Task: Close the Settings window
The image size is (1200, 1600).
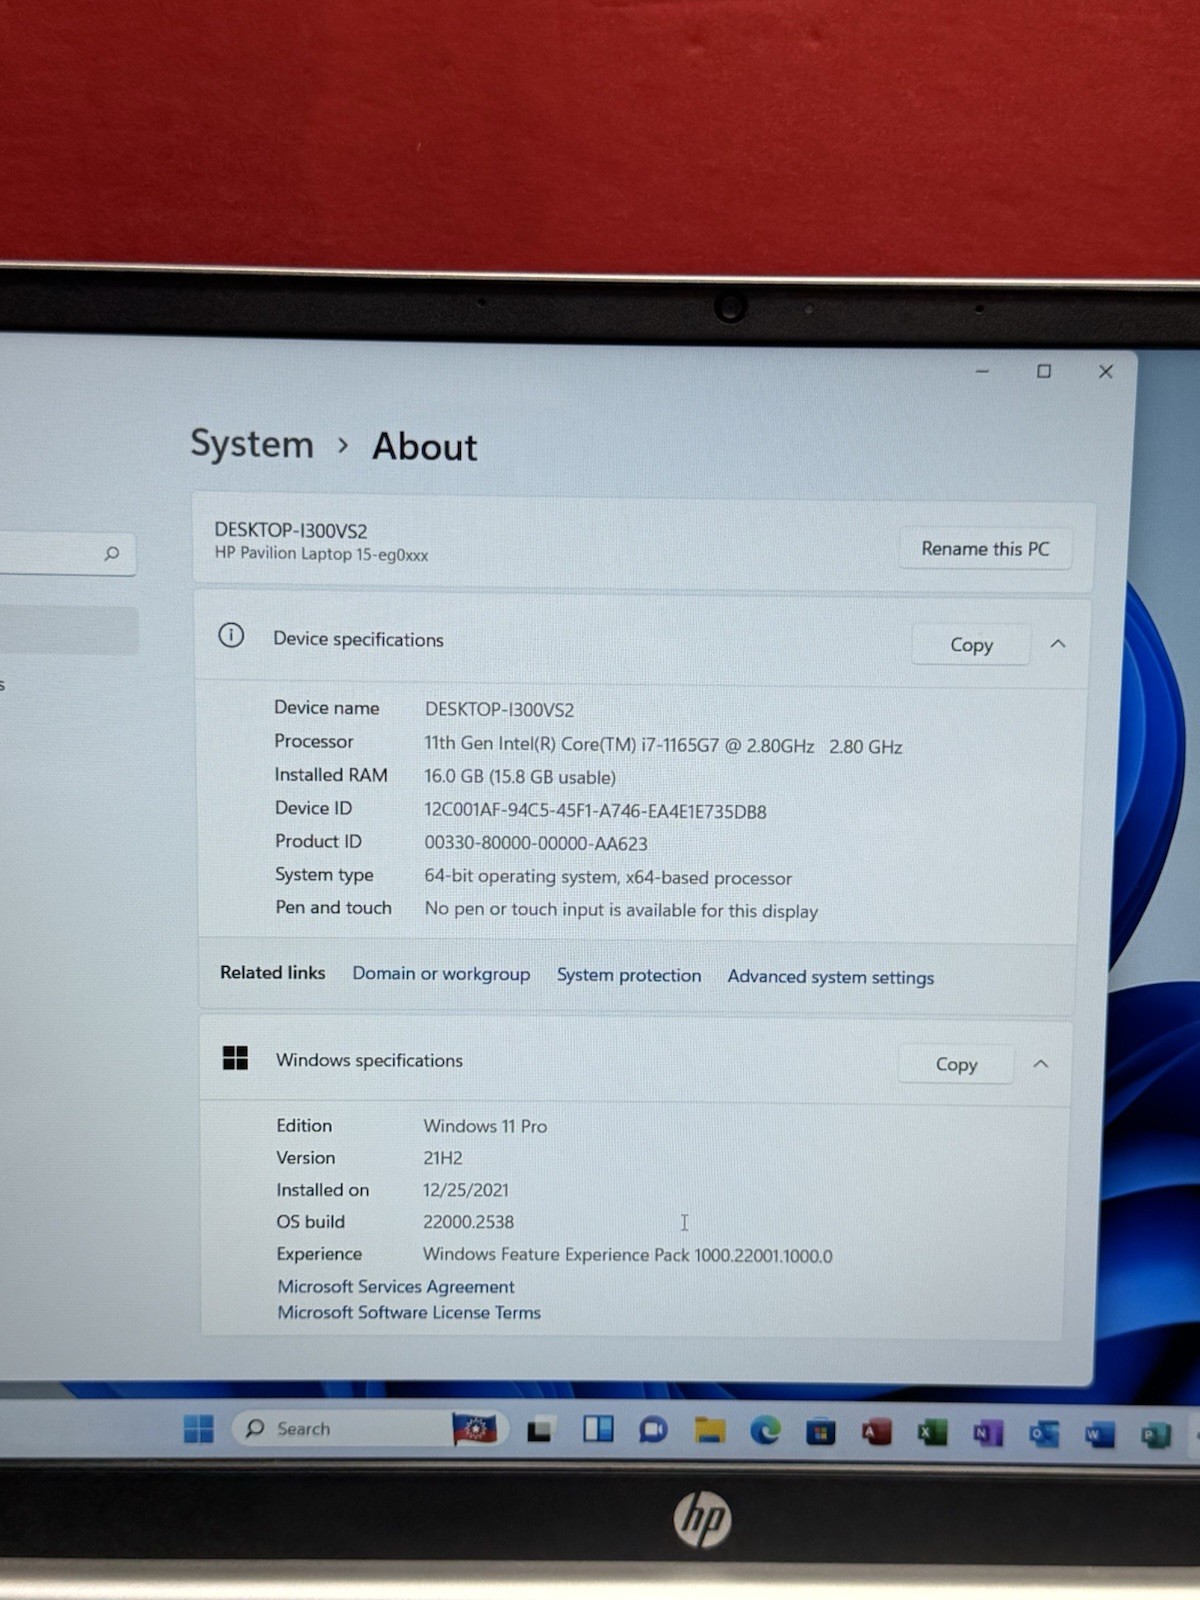Action: [x=1106, y=372]
